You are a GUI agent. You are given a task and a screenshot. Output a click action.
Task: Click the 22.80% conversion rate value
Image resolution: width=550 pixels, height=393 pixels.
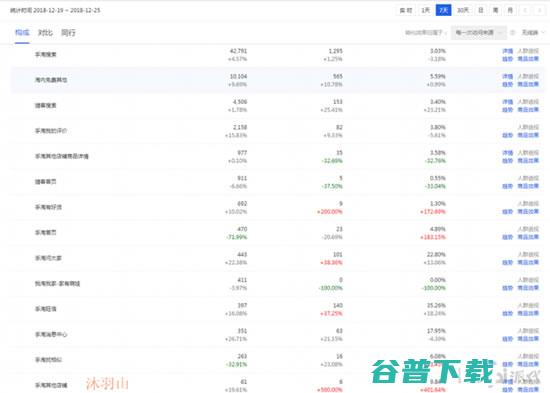[x=436, y=255]
